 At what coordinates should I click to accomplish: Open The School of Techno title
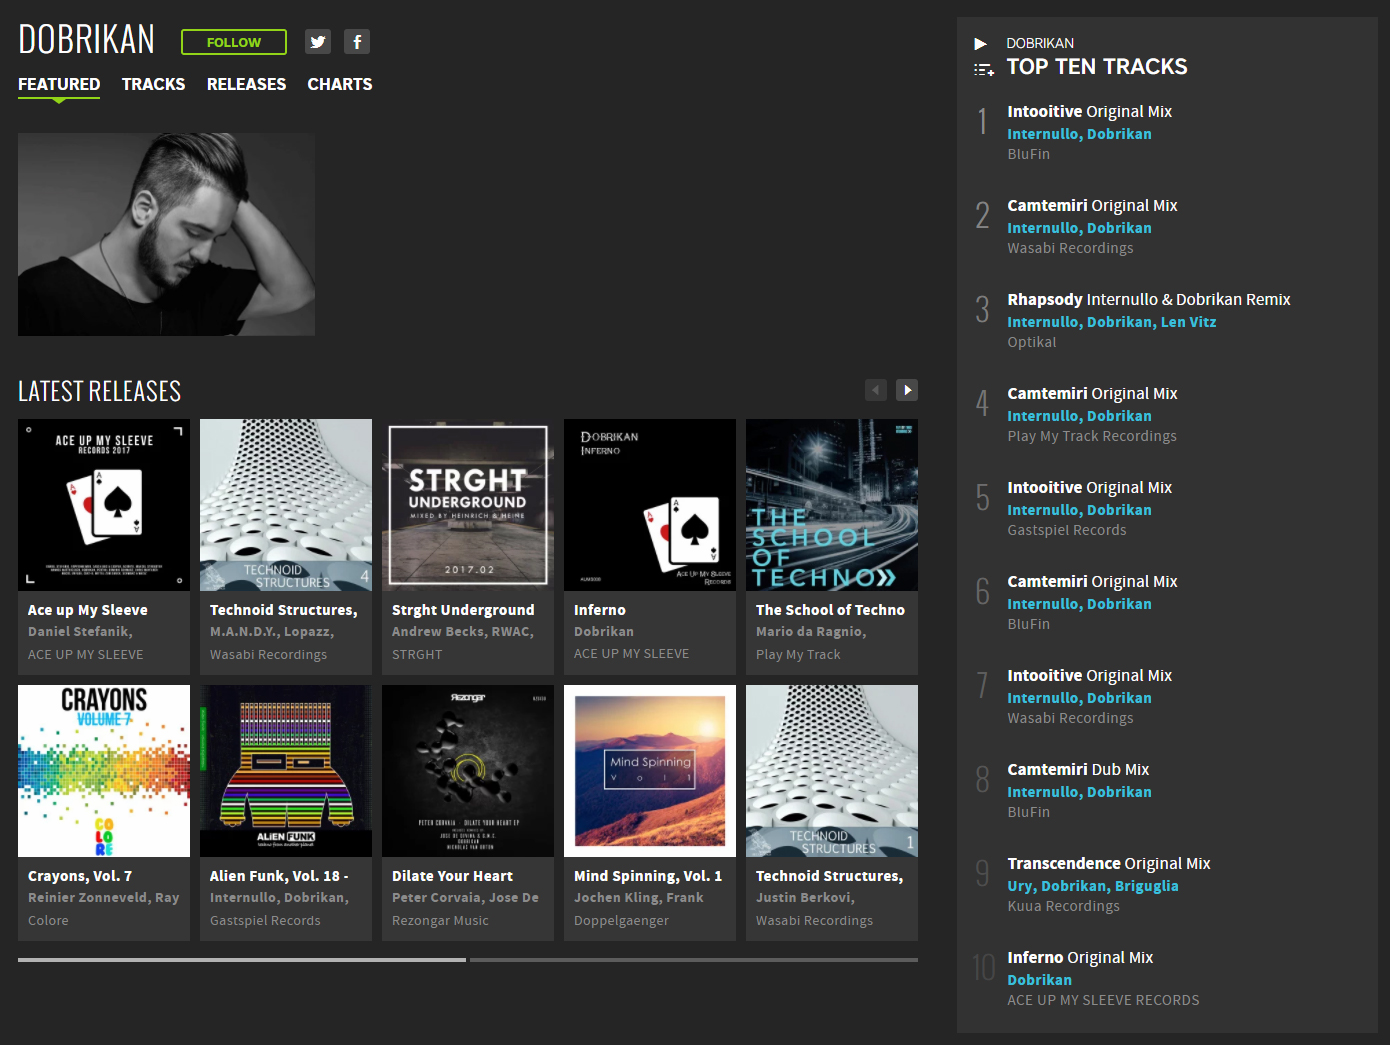pos(830,610)
